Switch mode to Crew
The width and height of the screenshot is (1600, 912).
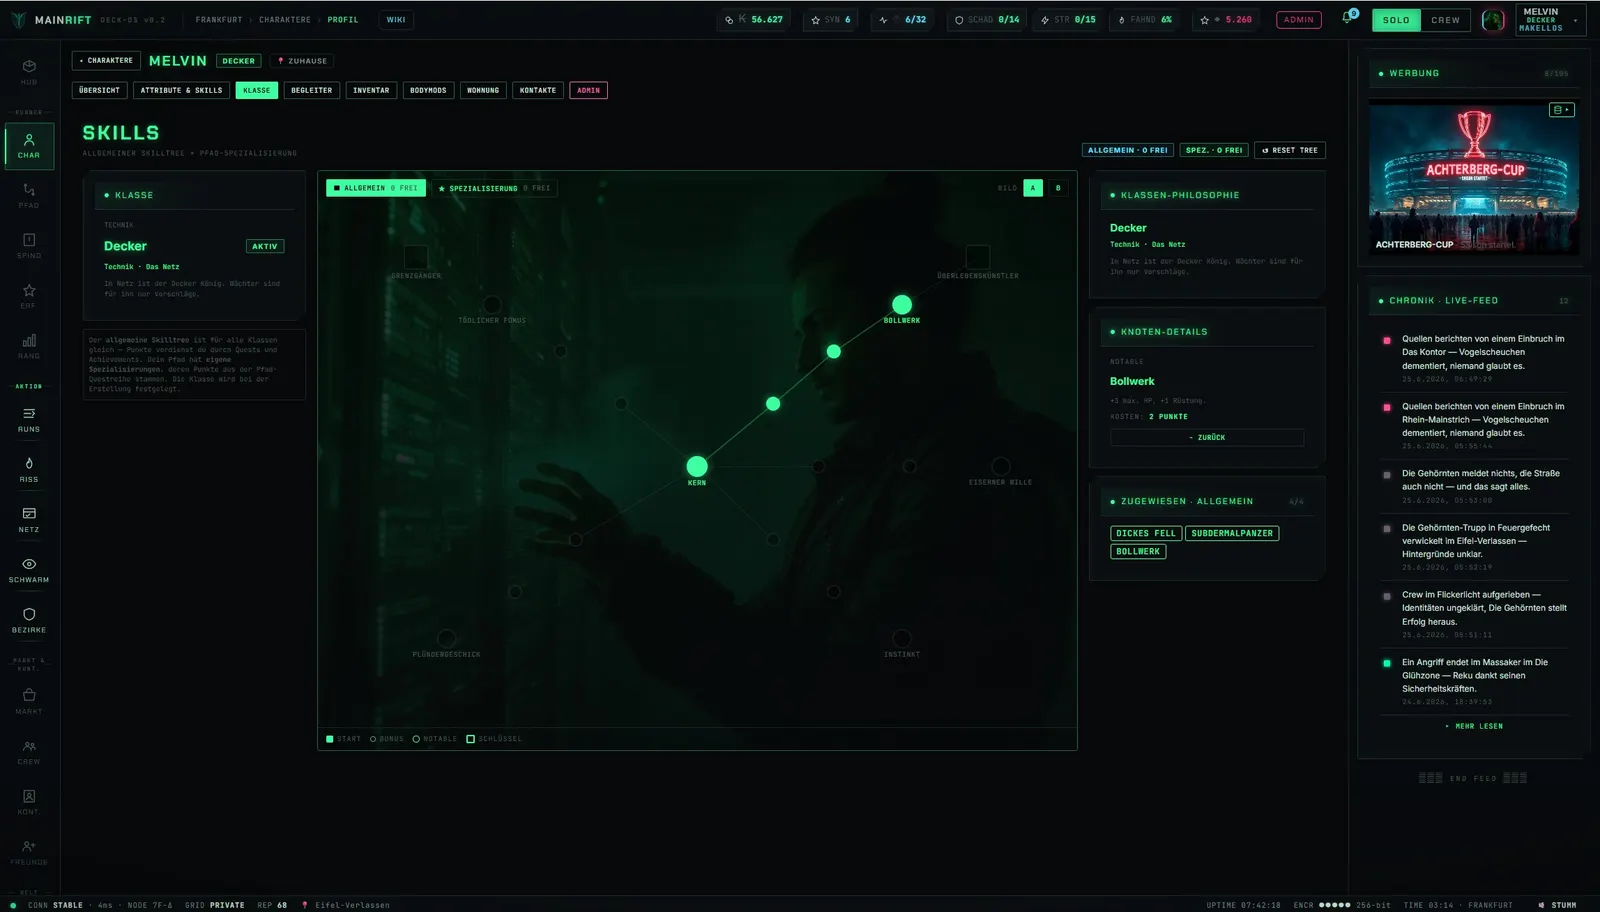pyautogui.click(x=1445, y=20)
